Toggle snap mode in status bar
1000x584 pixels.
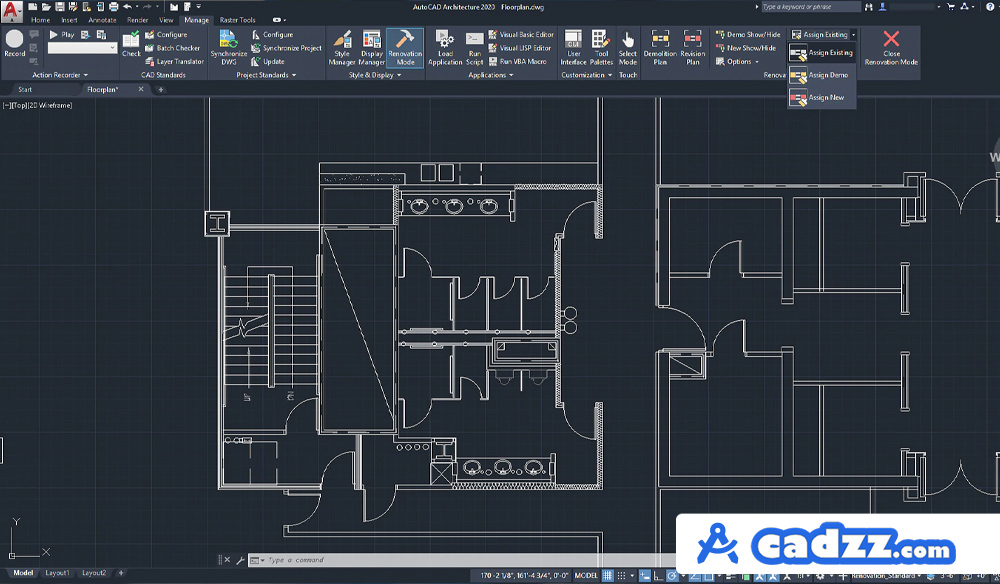pyautogui.click(x=621, y=576)
